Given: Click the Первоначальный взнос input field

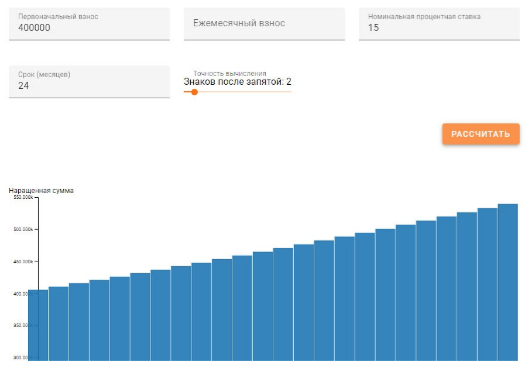Looking at the screenshot, I should 89,24.
